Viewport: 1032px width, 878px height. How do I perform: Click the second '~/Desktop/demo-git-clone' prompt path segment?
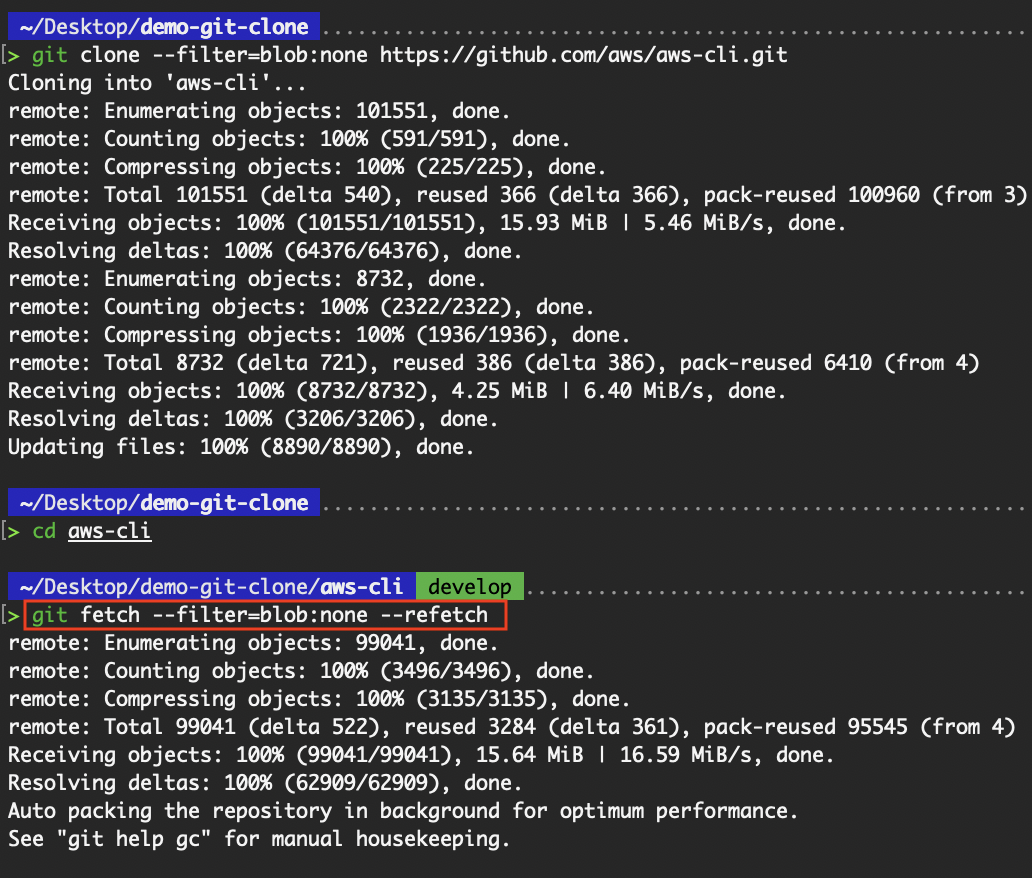[x=164, y=502]
